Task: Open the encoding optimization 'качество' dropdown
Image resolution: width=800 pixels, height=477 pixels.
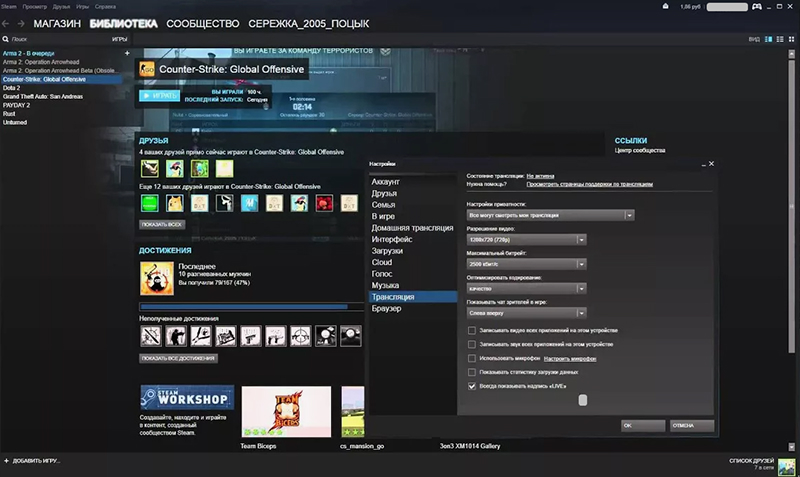Action: pyautogui.click(x=527, y=289)
